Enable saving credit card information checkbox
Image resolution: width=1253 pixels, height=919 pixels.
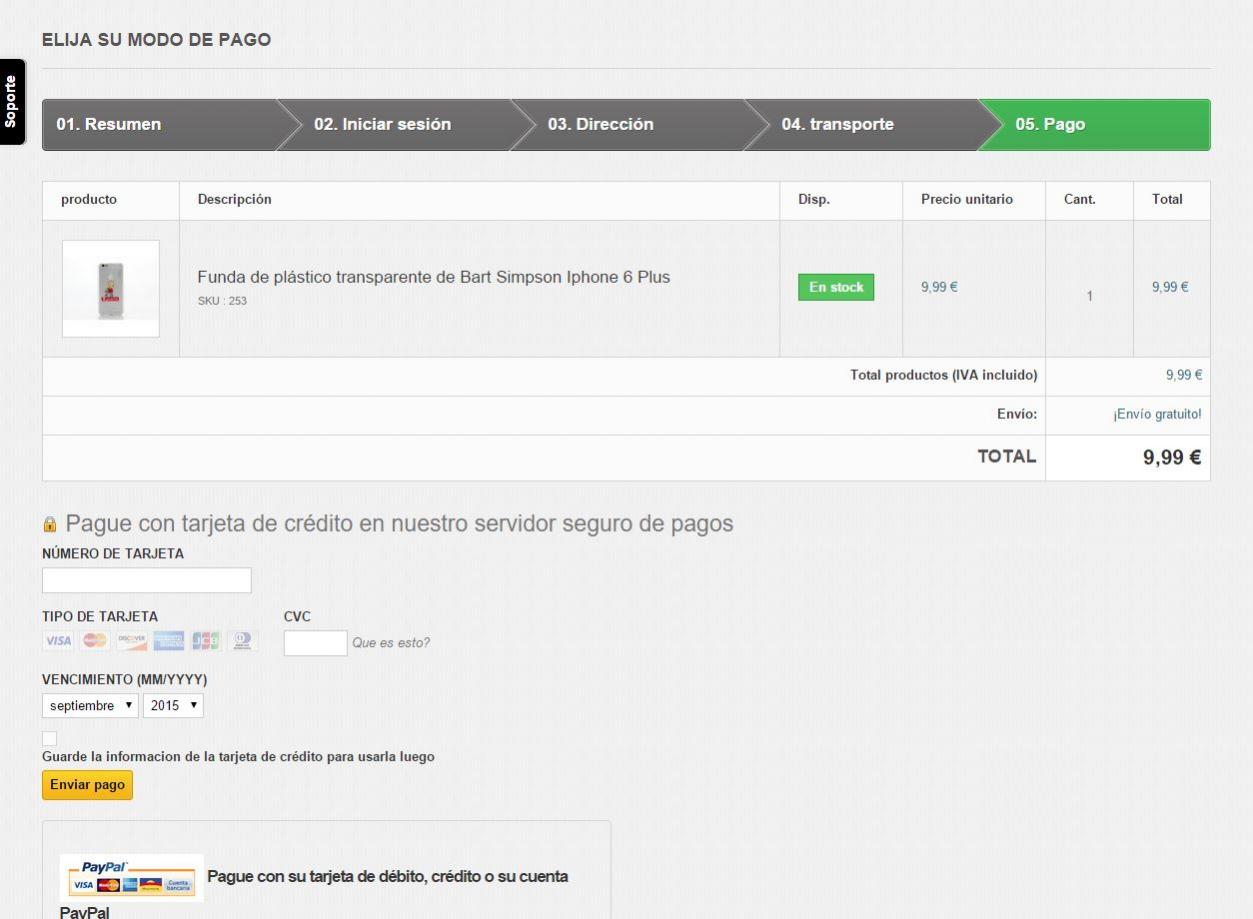click(50, 739)
